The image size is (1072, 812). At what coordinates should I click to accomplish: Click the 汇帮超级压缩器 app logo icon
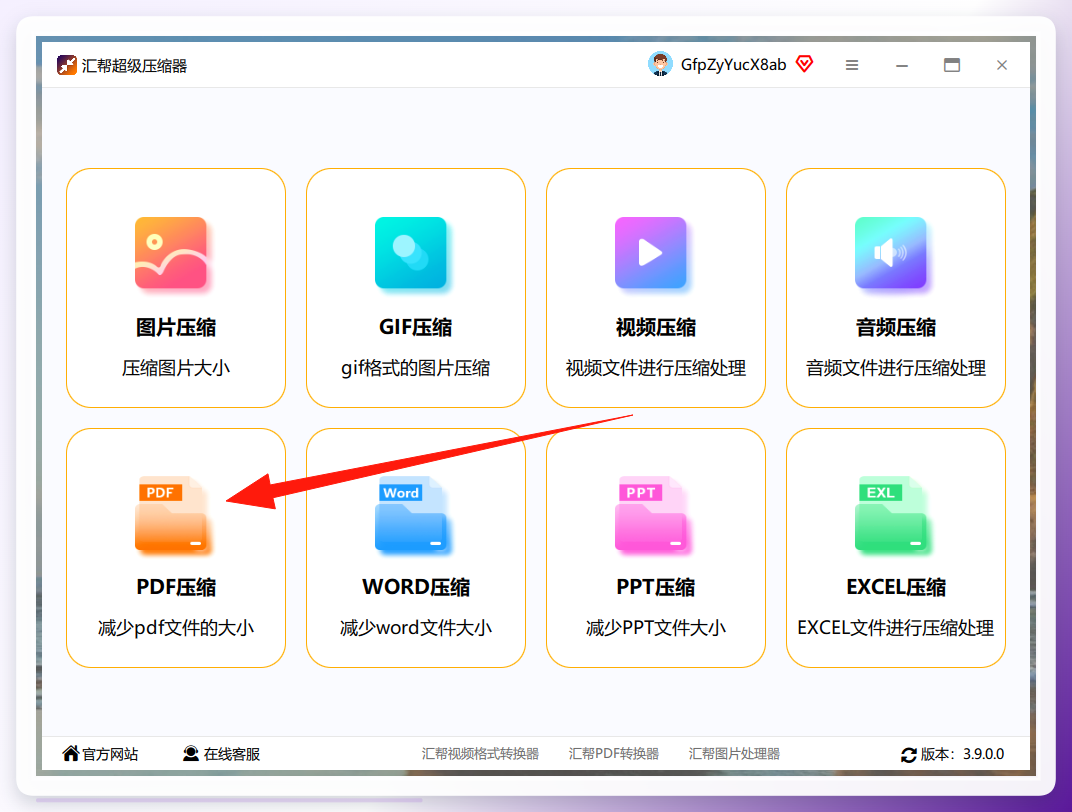66,65
